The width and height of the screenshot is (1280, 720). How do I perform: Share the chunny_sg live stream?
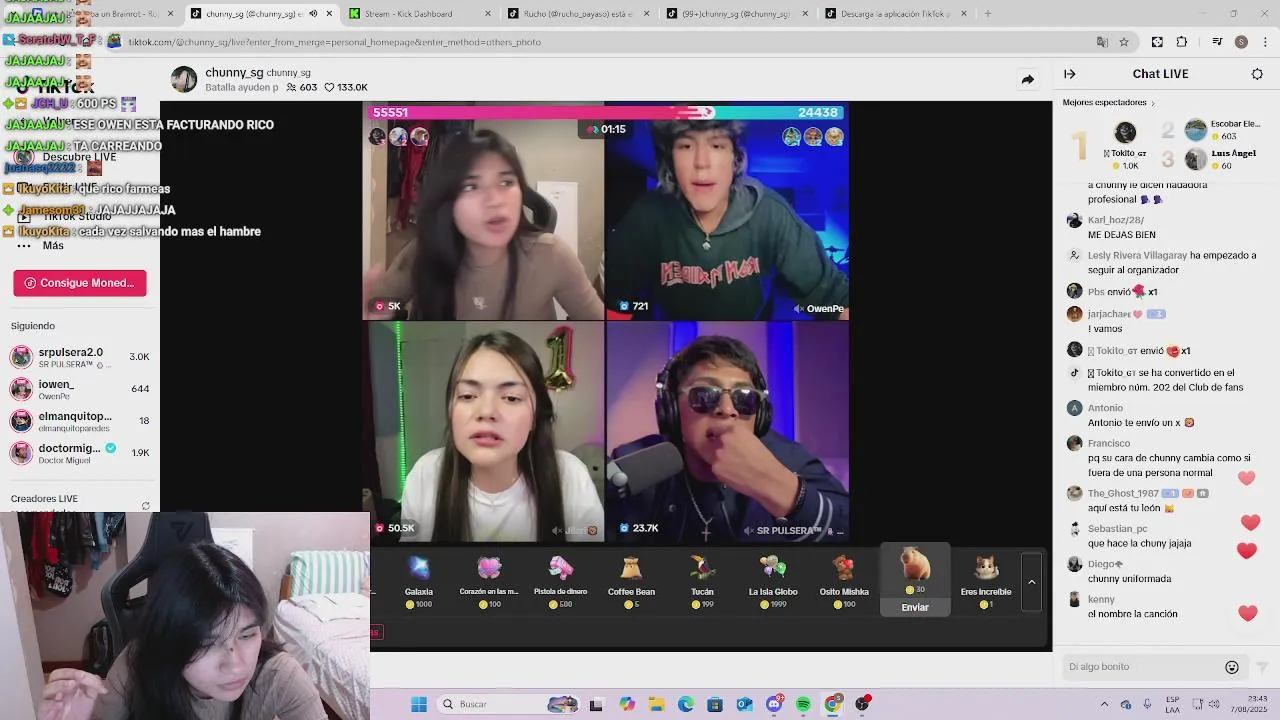click(1027, 79)
